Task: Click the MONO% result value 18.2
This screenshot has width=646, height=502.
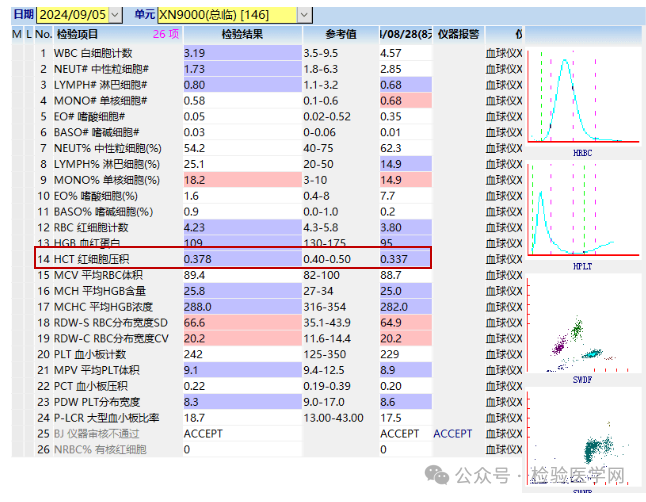Action: (194, 180)
